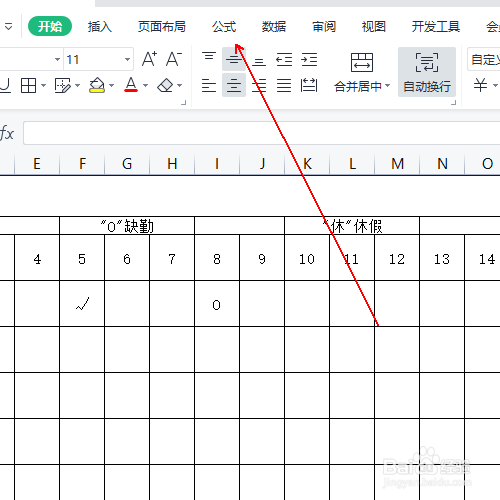Click into the formula bar input
This screenshot has width=500, height=500.
pyautogui.click(x=262, y=133)
